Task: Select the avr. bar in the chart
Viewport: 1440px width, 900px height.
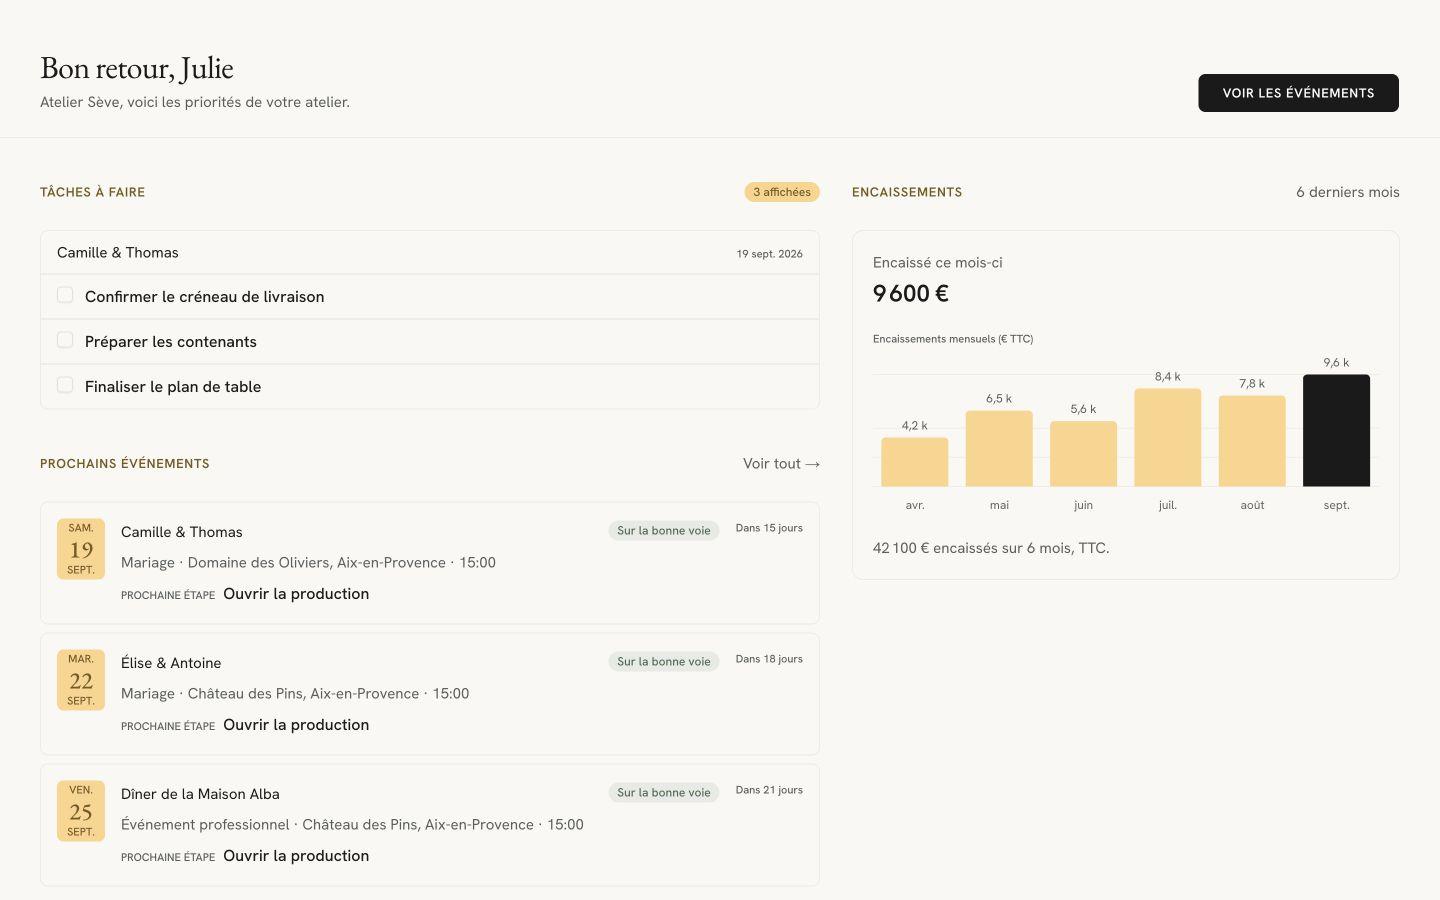Action: [x=915, y=462]
